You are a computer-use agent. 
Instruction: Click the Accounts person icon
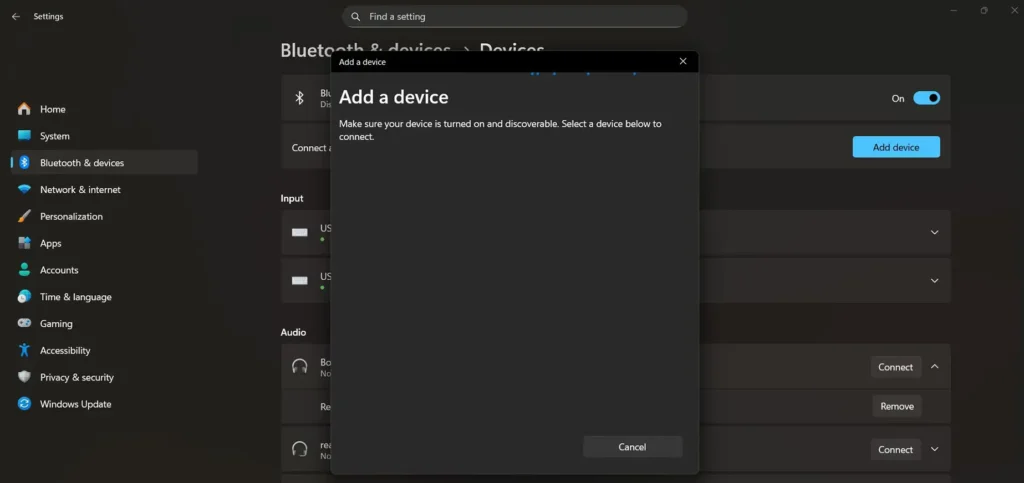[24, 270]
